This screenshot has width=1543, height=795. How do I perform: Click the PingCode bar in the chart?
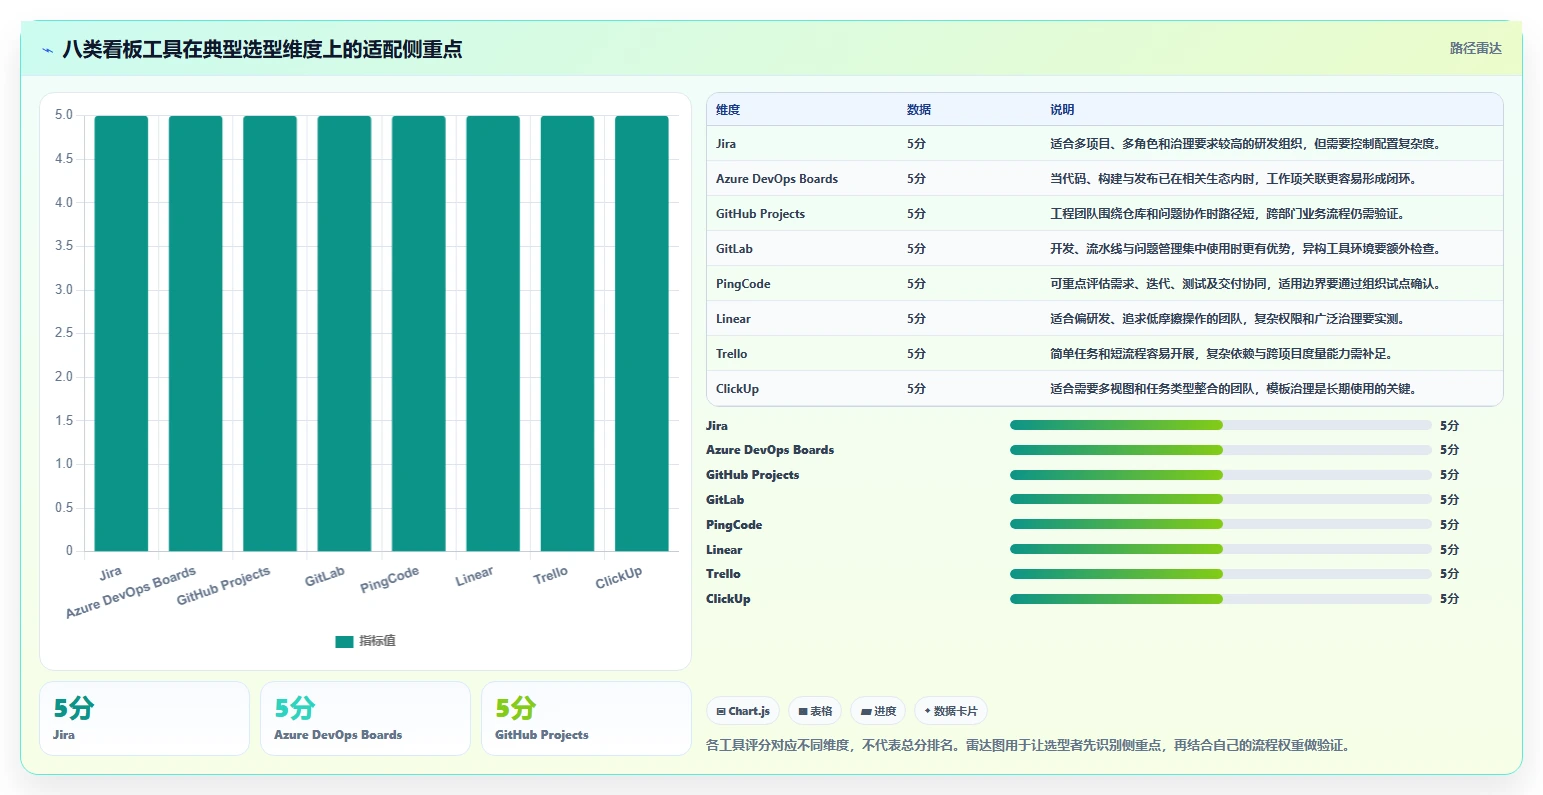tap(419, 333)
